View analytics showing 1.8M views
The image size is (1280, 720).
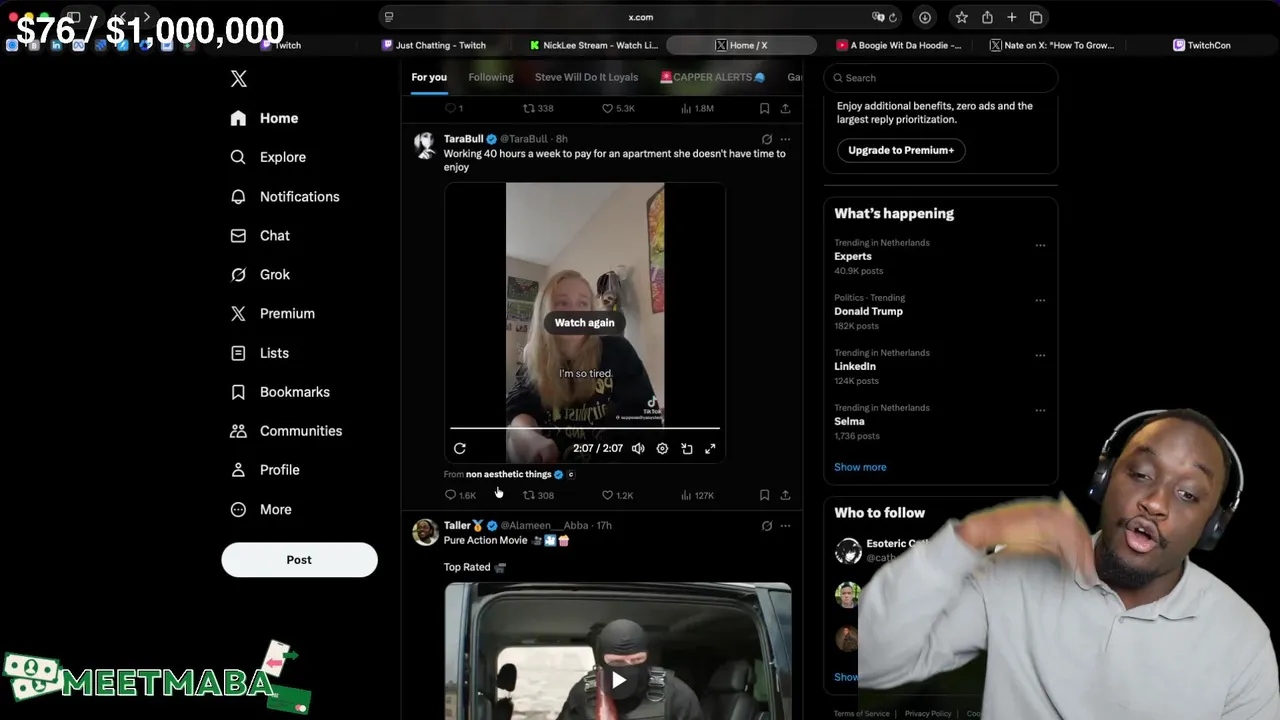(x=697, y=108)
